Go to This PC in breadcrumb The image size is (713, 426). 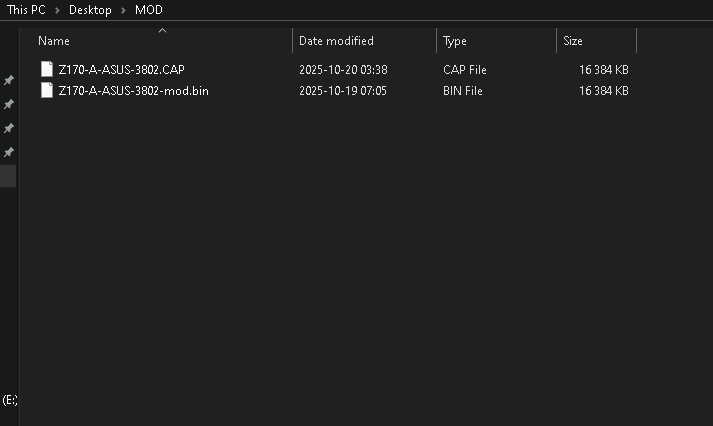point(26,10)
